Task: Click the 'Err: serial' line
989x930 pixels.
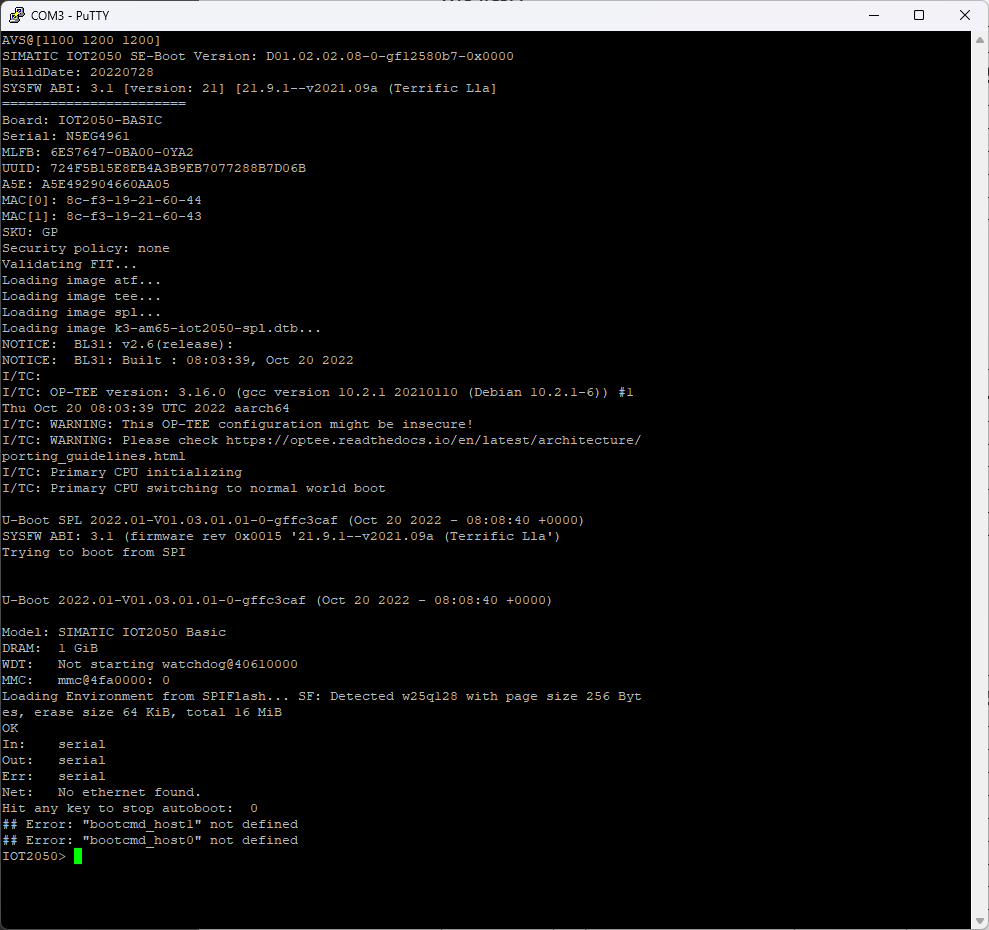Action: pos(54,776)
